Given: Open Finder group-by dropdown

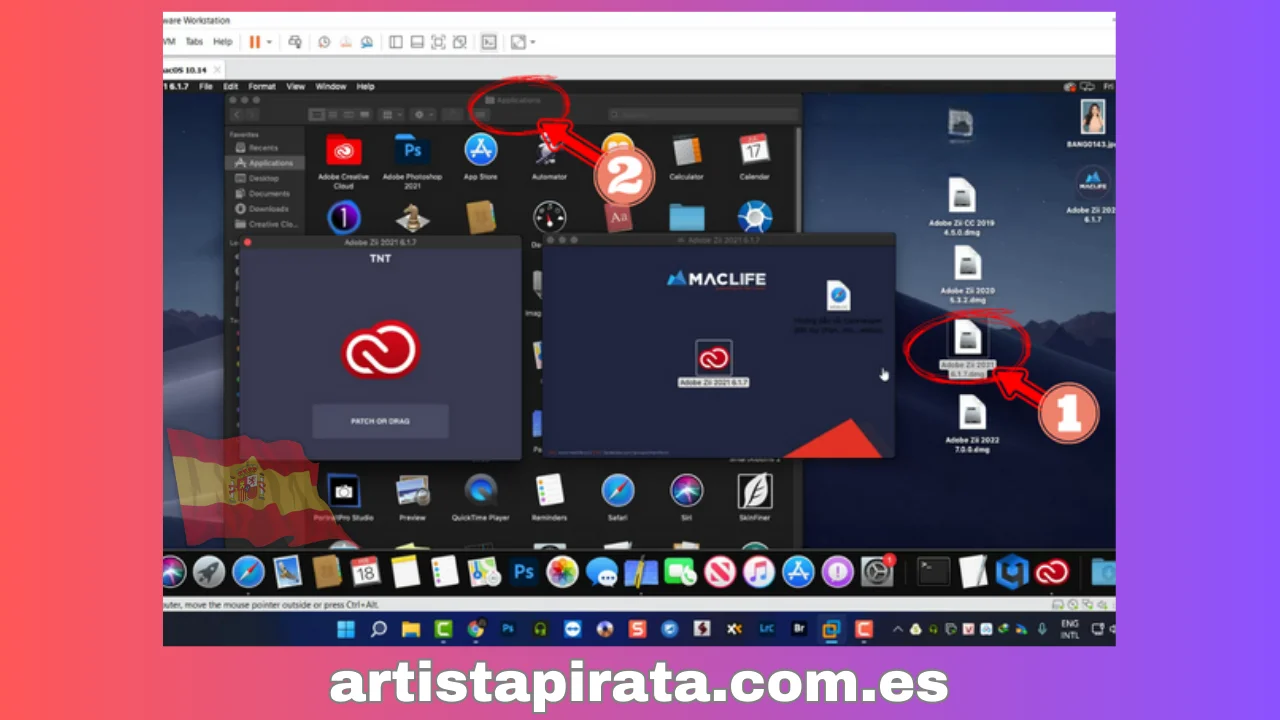Looking at the screenshot, I should tap(392, 115).
